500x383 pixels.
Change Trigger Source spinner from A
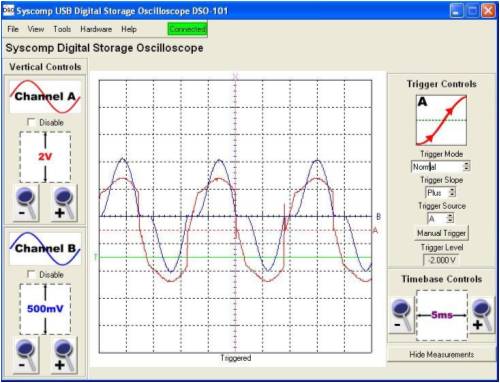coord(450,218)
